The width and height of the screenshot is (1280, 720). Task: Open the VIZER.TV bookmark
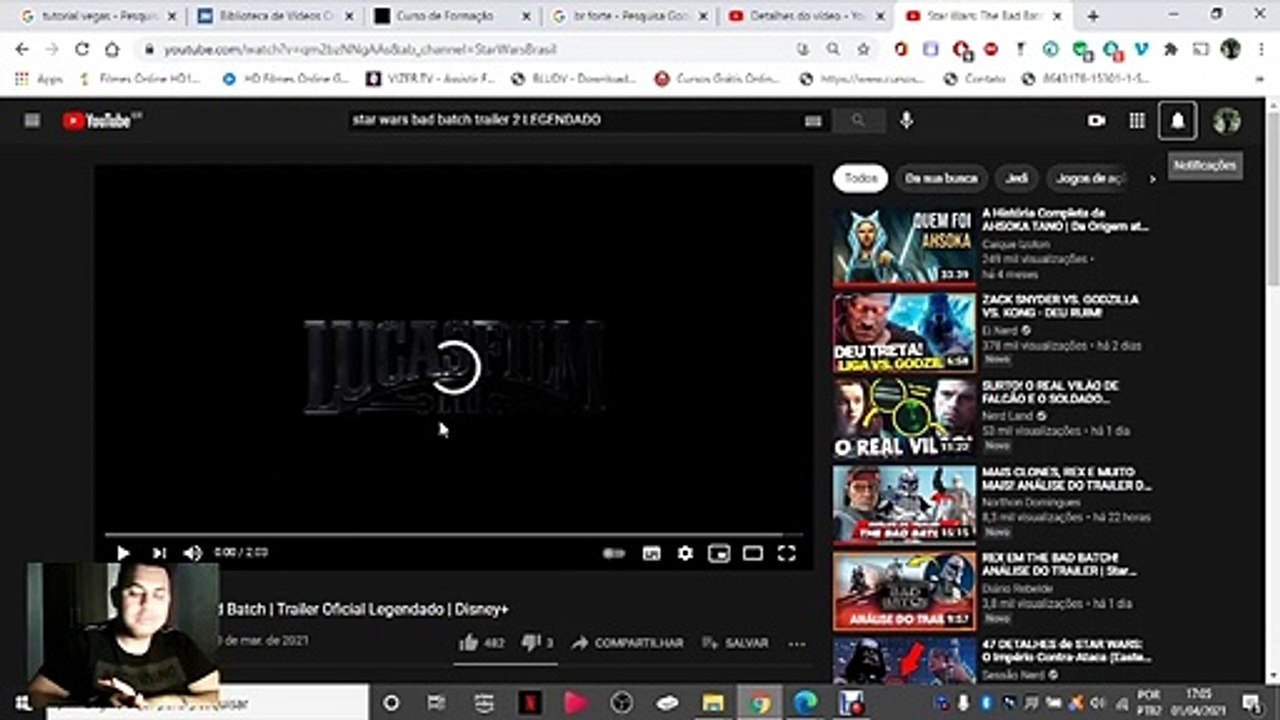tap(431, 78)
